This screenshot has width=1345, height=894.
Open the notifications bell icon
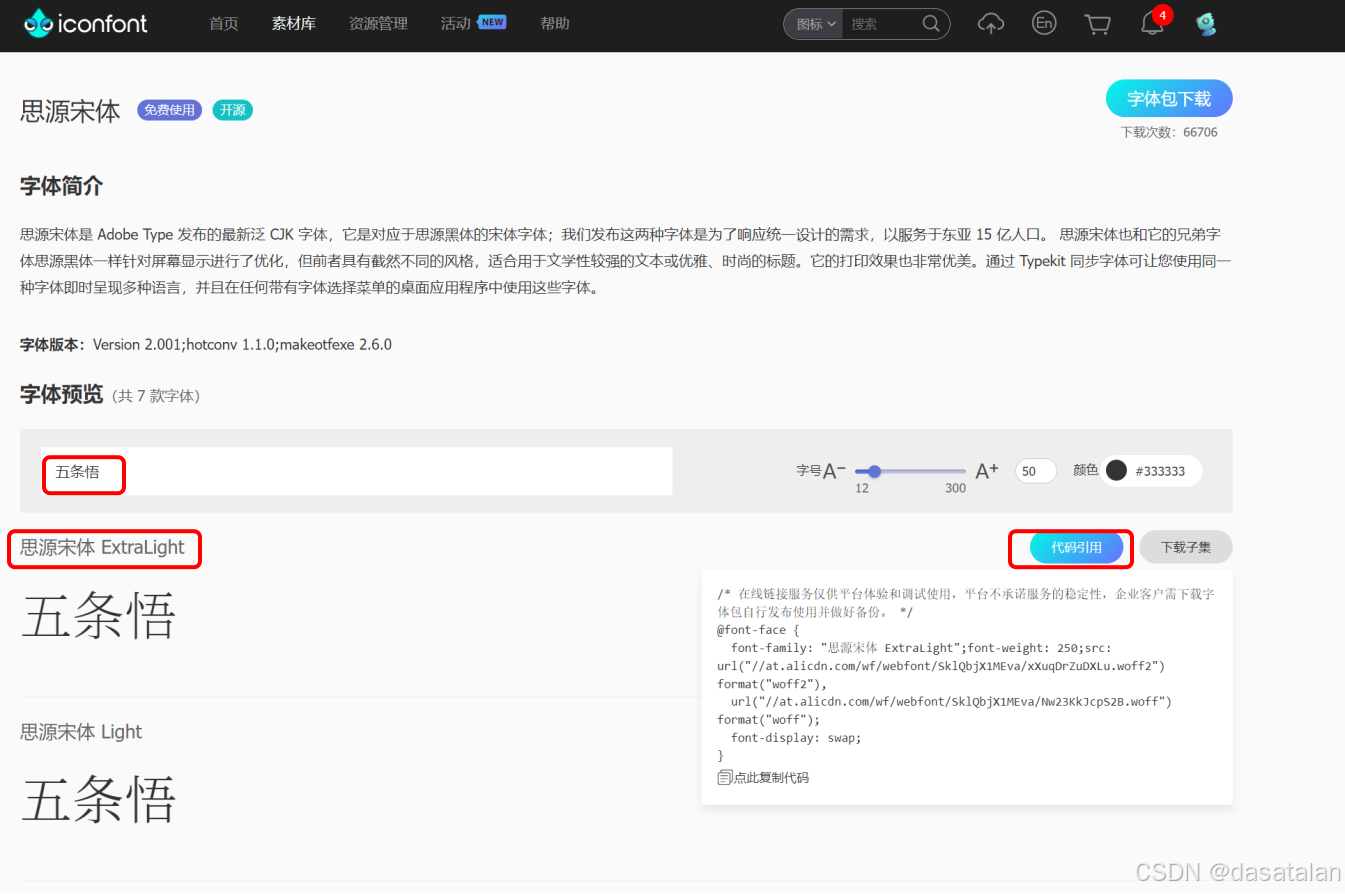click(1152, 24)
